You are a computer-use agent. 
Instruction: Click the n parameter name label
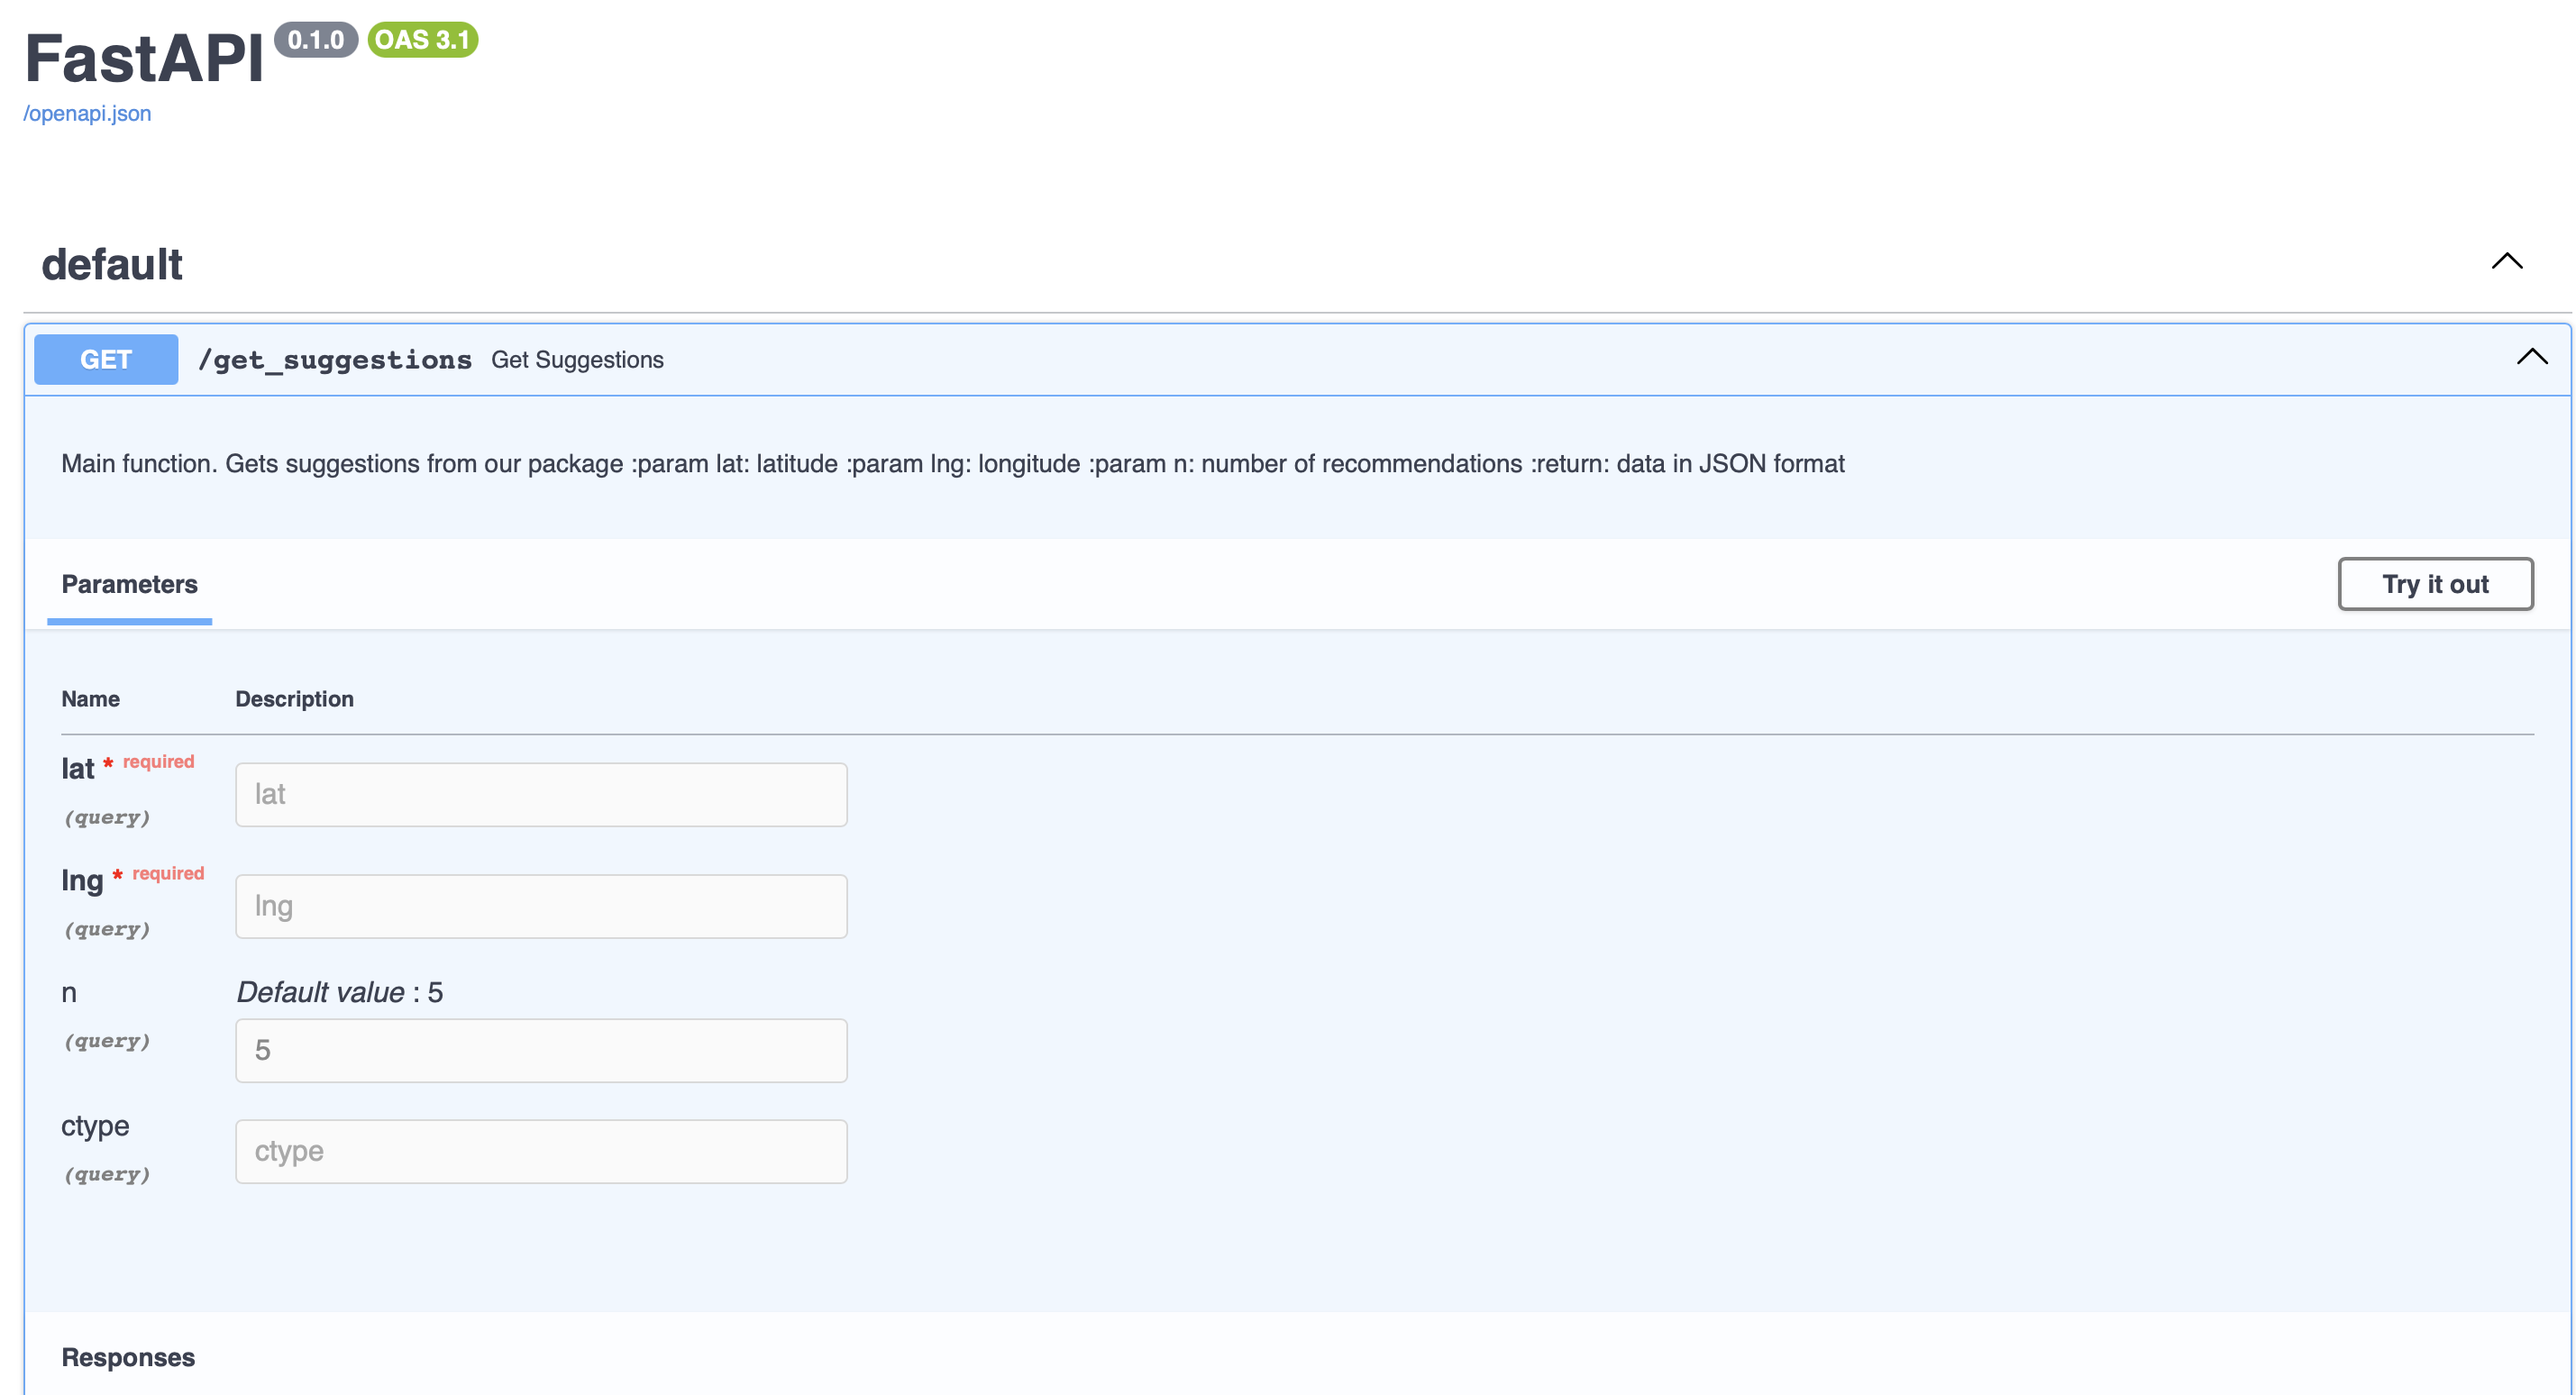[x=69, y=993]
